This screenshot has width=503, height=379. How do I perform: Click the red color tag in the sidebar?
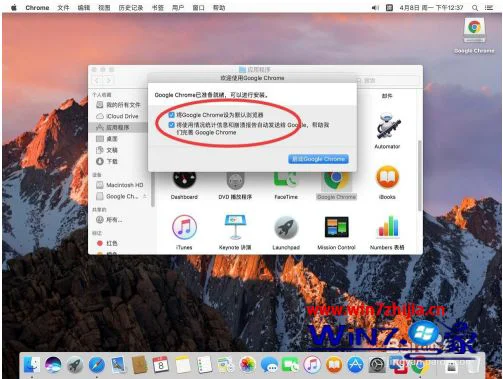coord(107,243)
